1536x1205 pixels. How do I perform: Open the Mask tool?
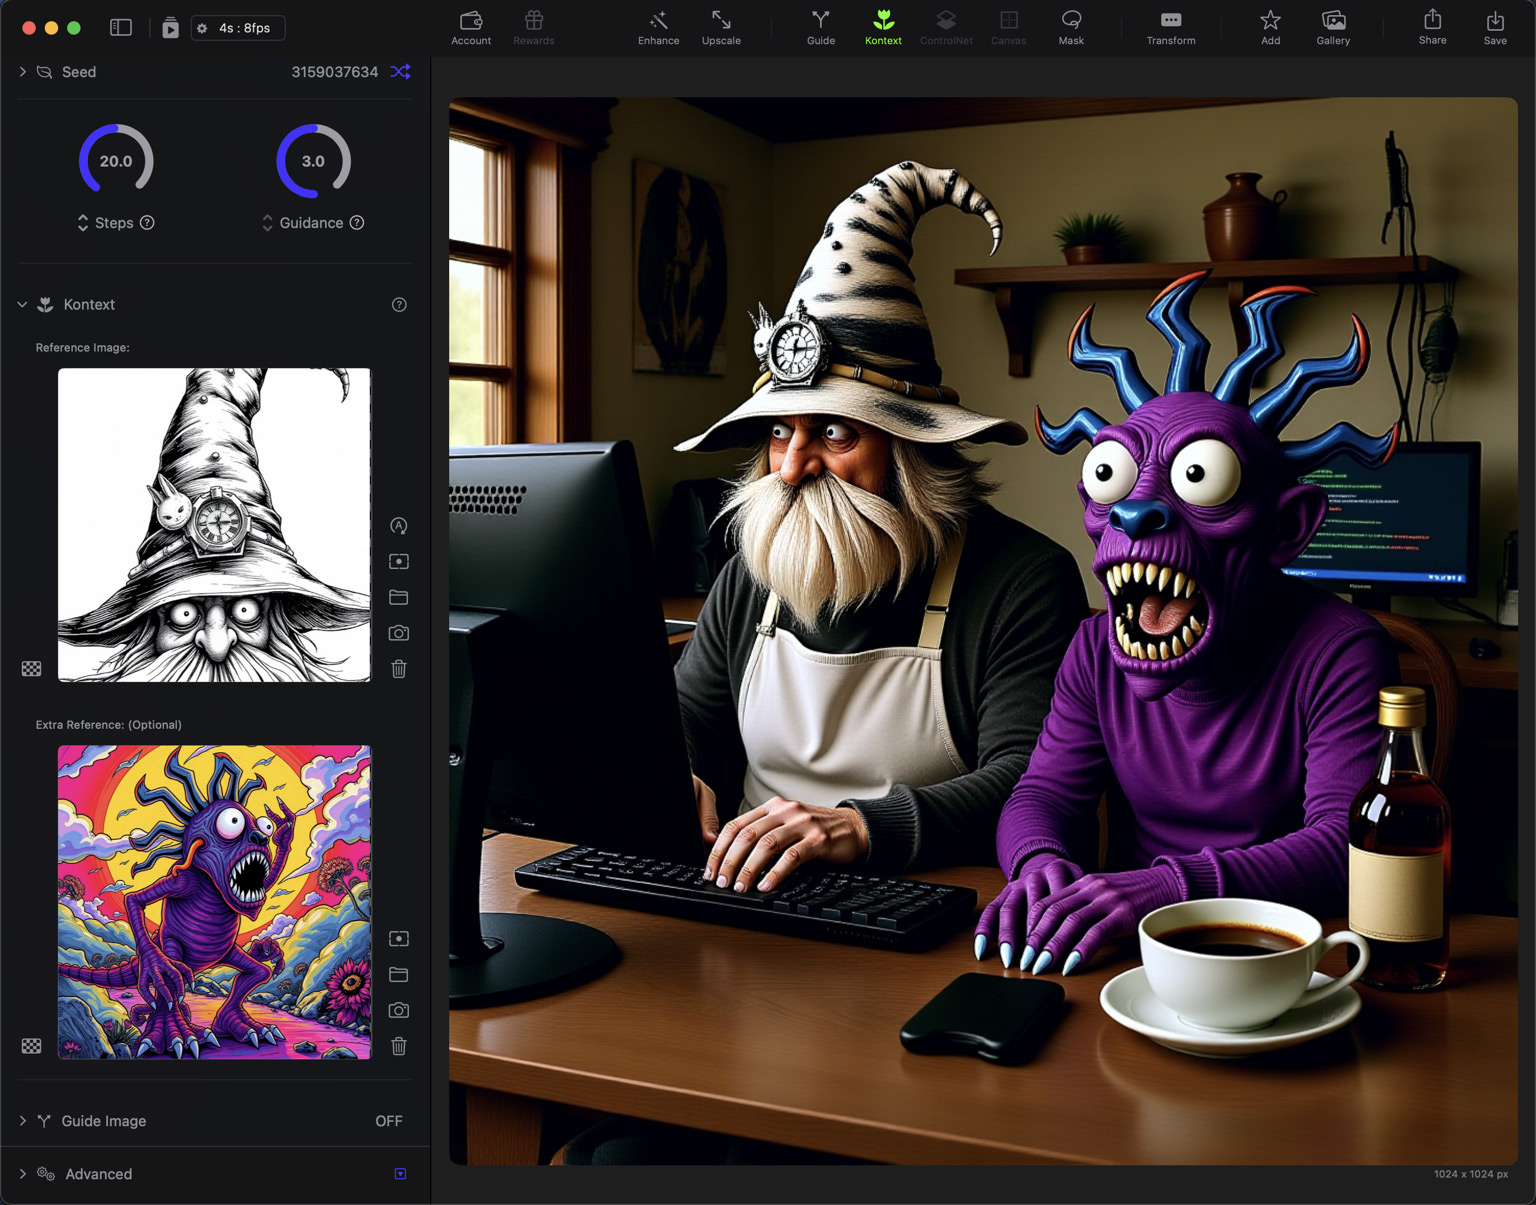(x=1071, y=27)
